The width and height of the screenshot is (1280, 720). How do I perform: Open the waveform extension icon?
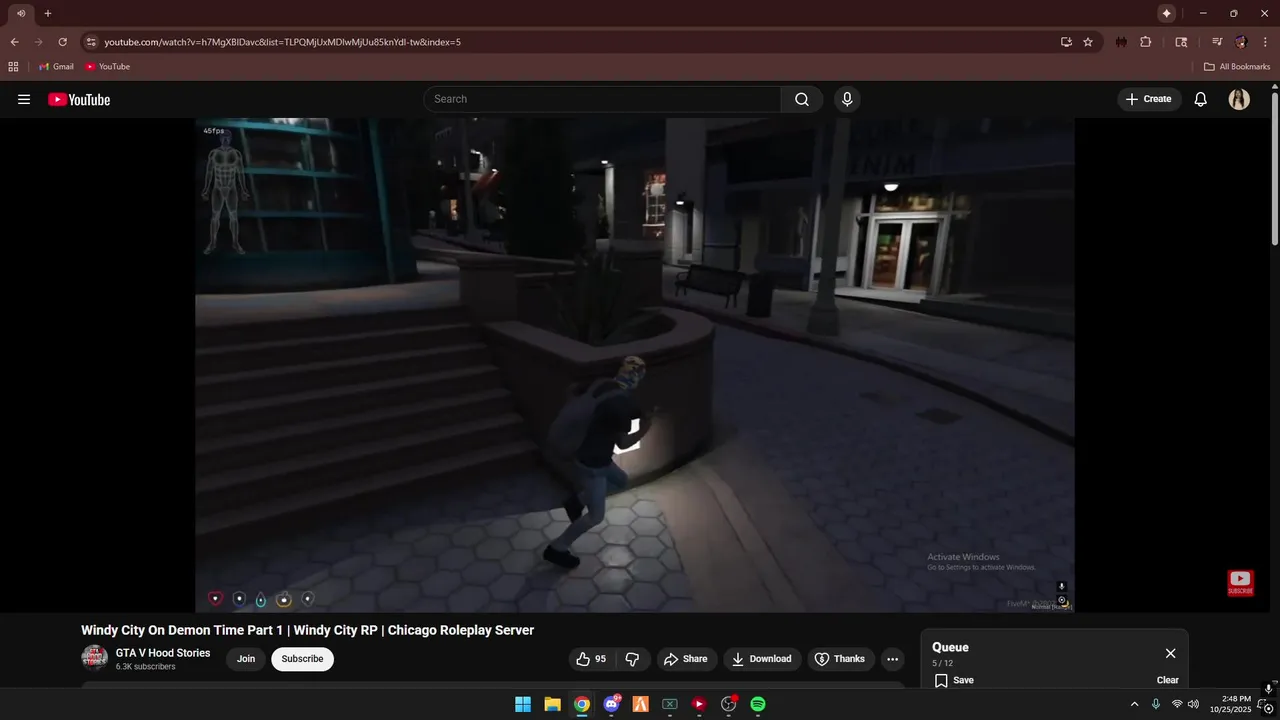tap(1121, 42)
